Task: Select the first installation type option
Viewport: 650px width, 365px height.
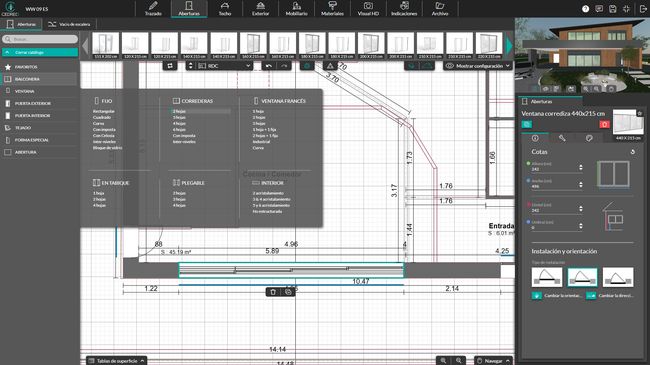Action: point(547,277)
